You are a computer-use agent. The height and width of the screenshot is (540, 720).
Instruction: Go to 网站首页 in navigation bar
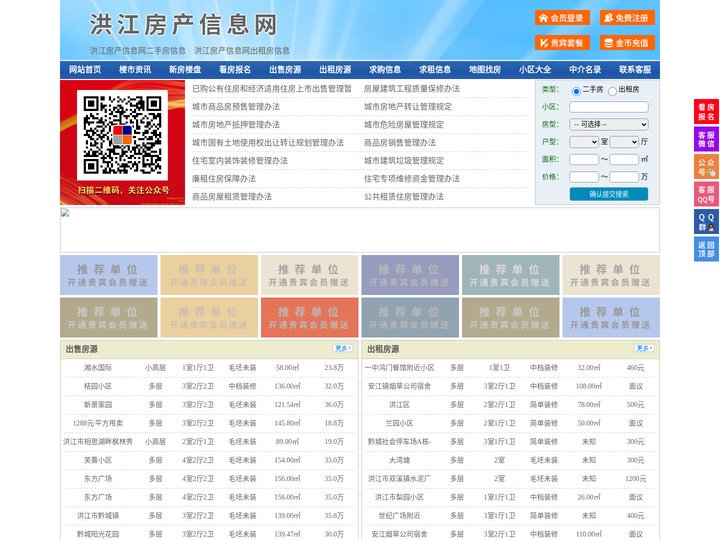point(85,70)
